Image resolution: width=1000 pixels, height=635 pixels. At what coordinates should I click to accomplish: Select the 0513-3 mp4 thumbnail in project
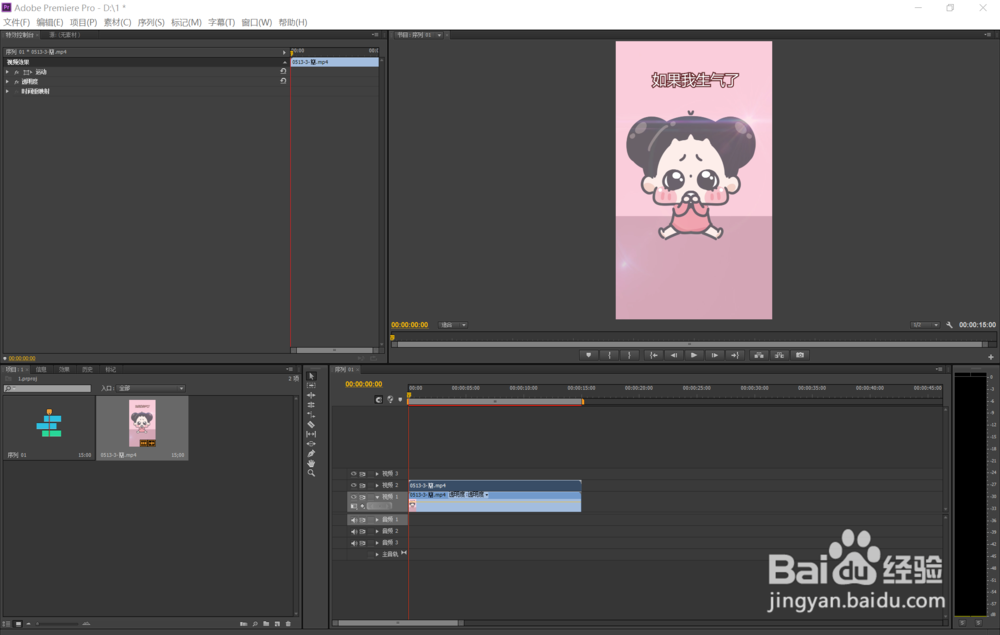[x=142, y=423]
